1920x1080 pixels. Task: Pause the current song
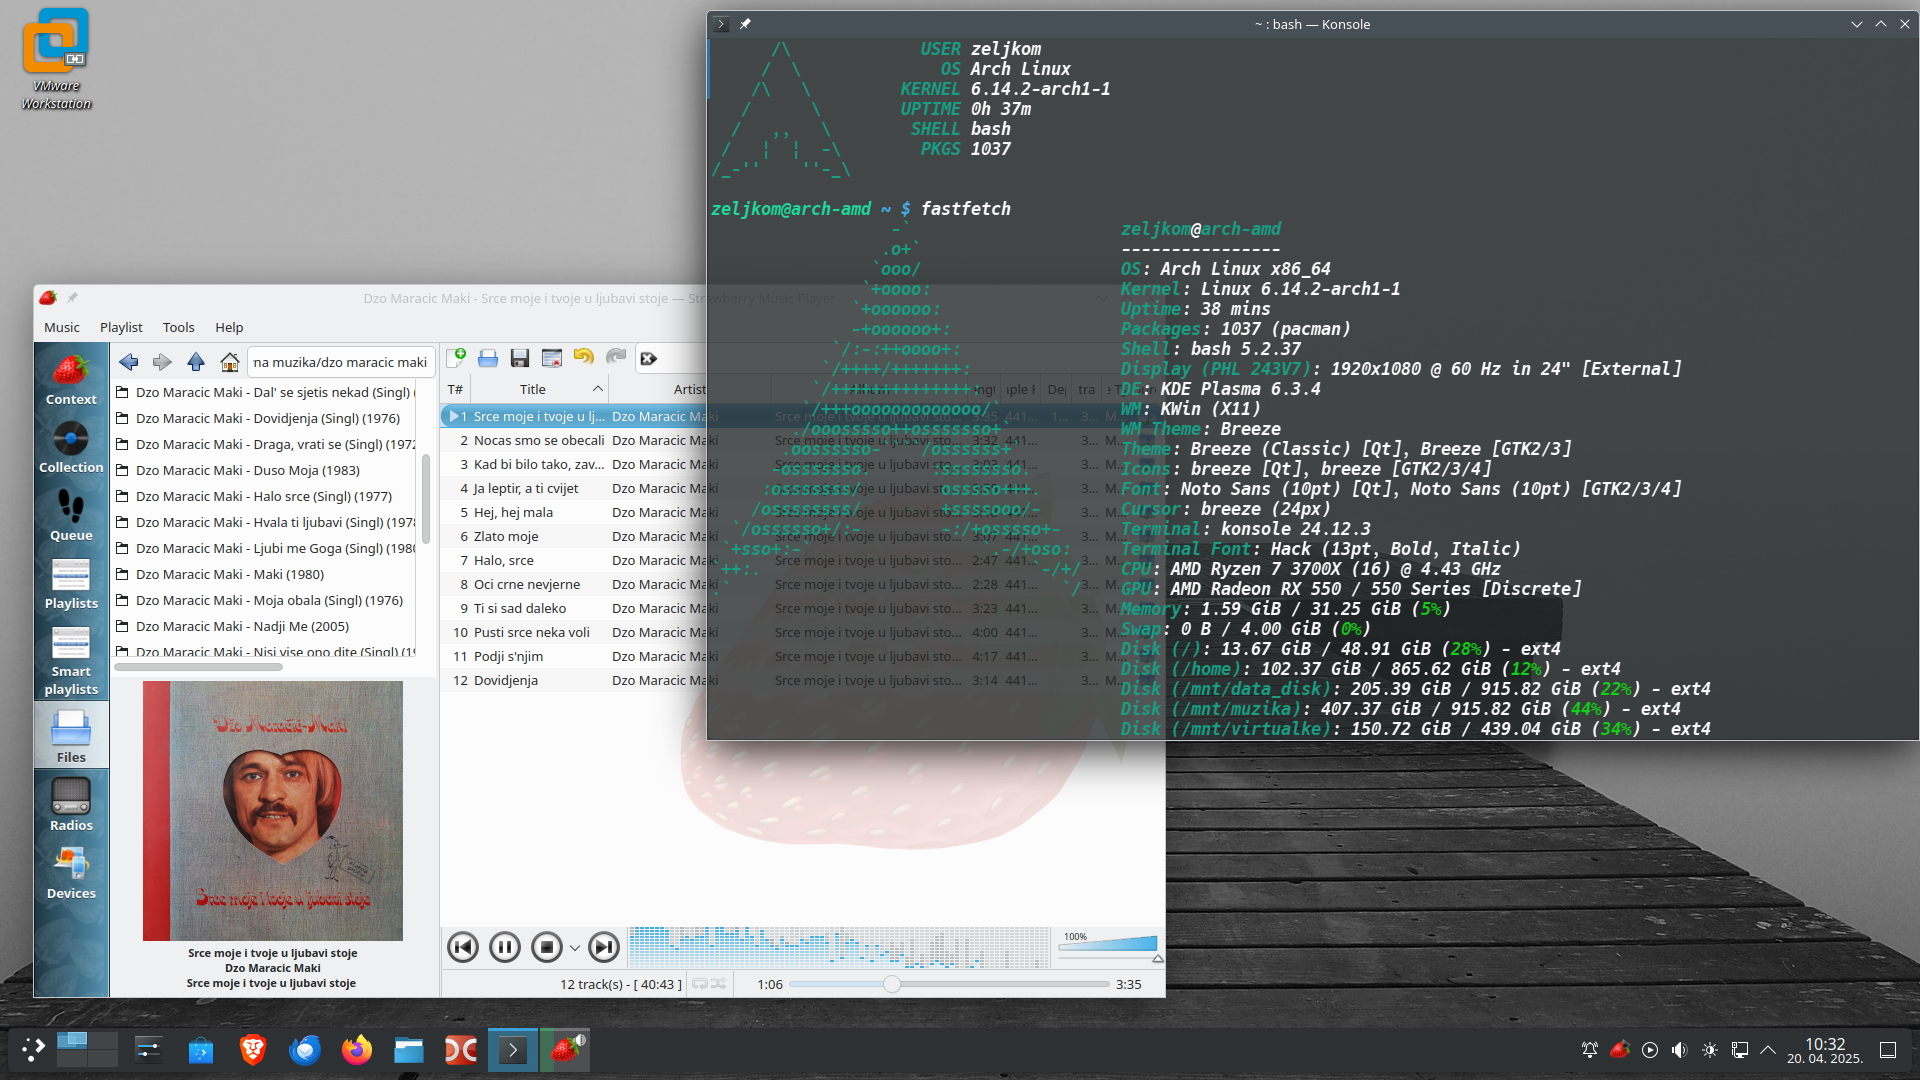505,947
